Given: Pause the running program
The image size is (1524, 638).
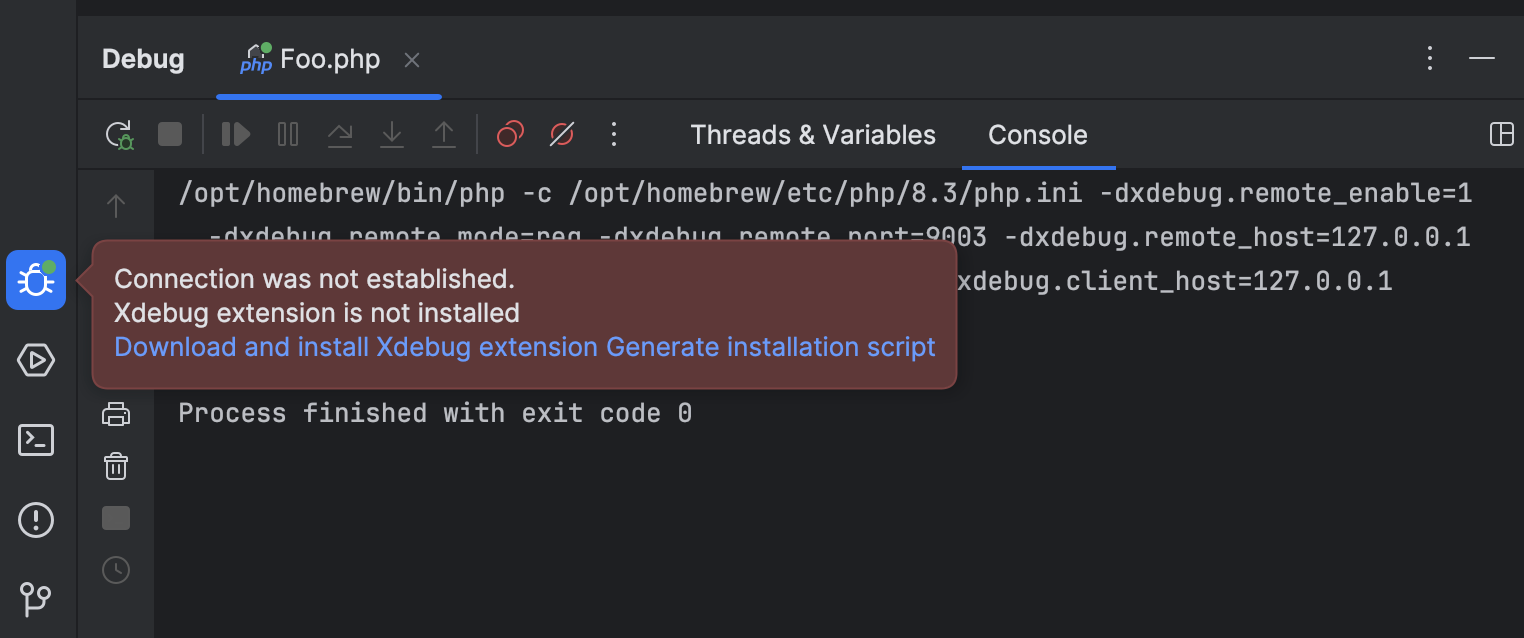Looking at the screenshot, I should (x=287, y=134).
